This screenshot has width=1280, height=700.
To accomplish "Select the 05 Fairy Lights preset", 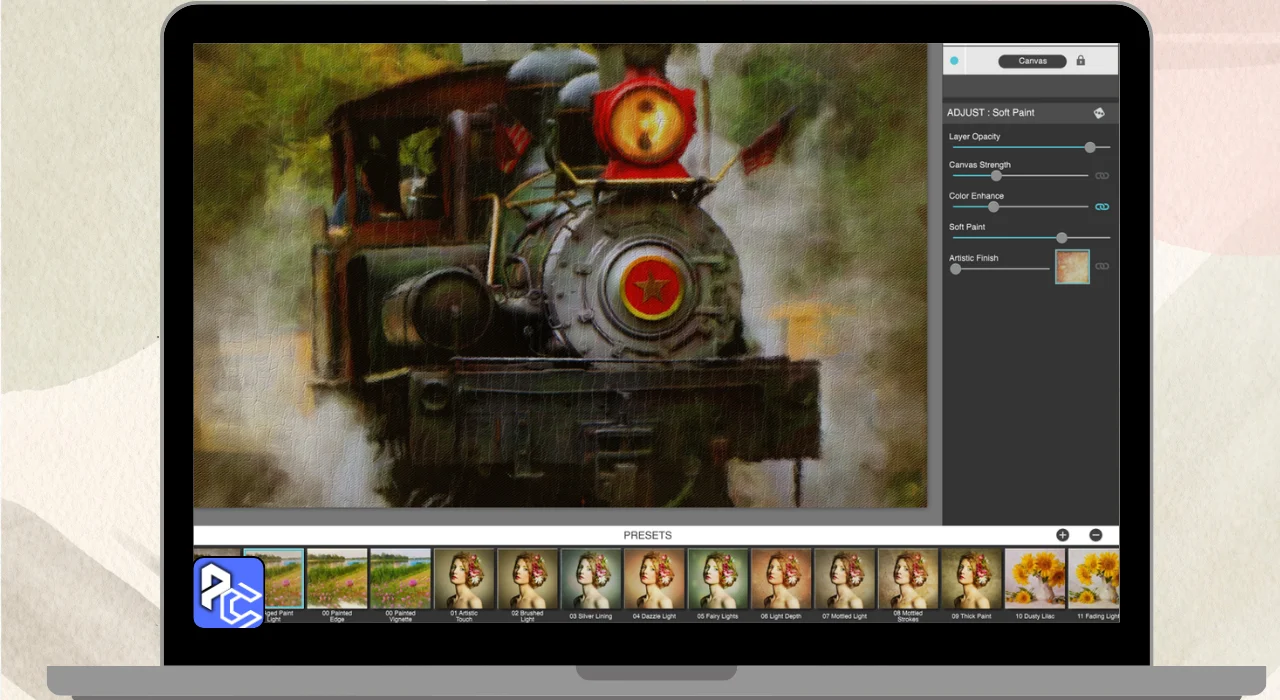I will tap(718, 585).
